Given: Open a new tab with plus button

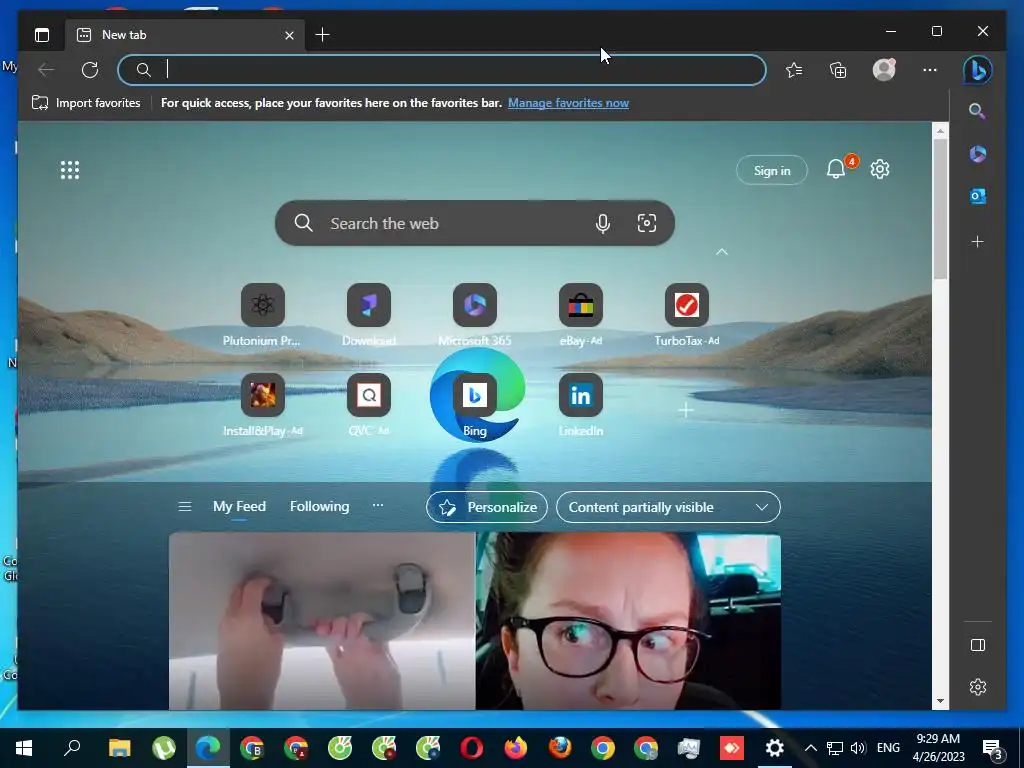Looking at the screenshot, I should point(323,35).
